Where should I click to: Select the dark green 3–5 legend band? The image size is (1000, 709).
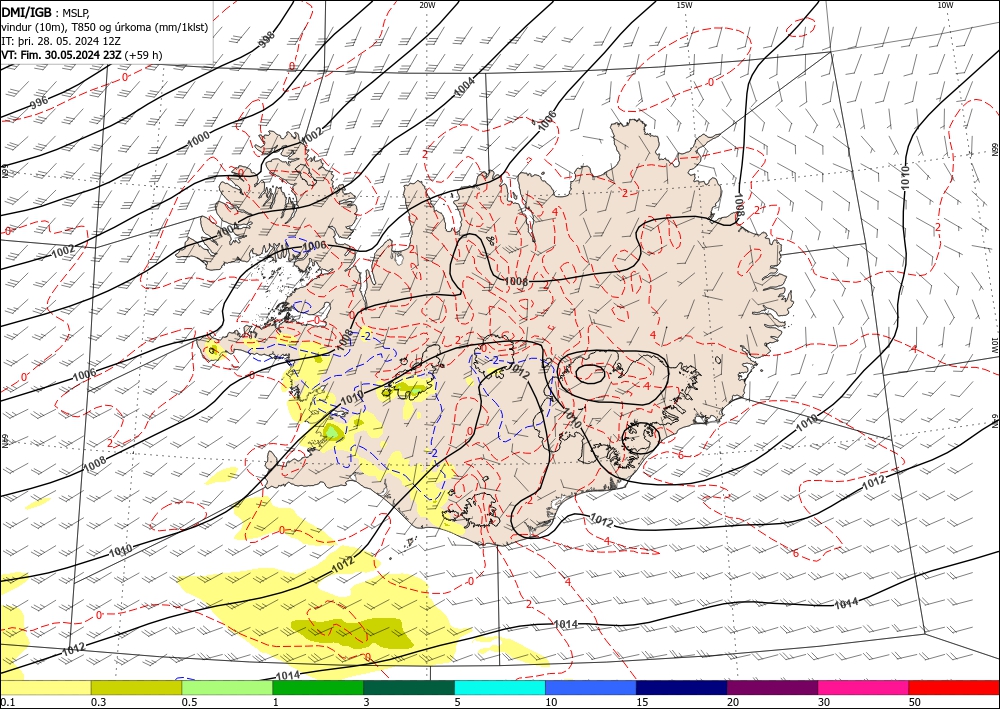[x=409, y=687]
